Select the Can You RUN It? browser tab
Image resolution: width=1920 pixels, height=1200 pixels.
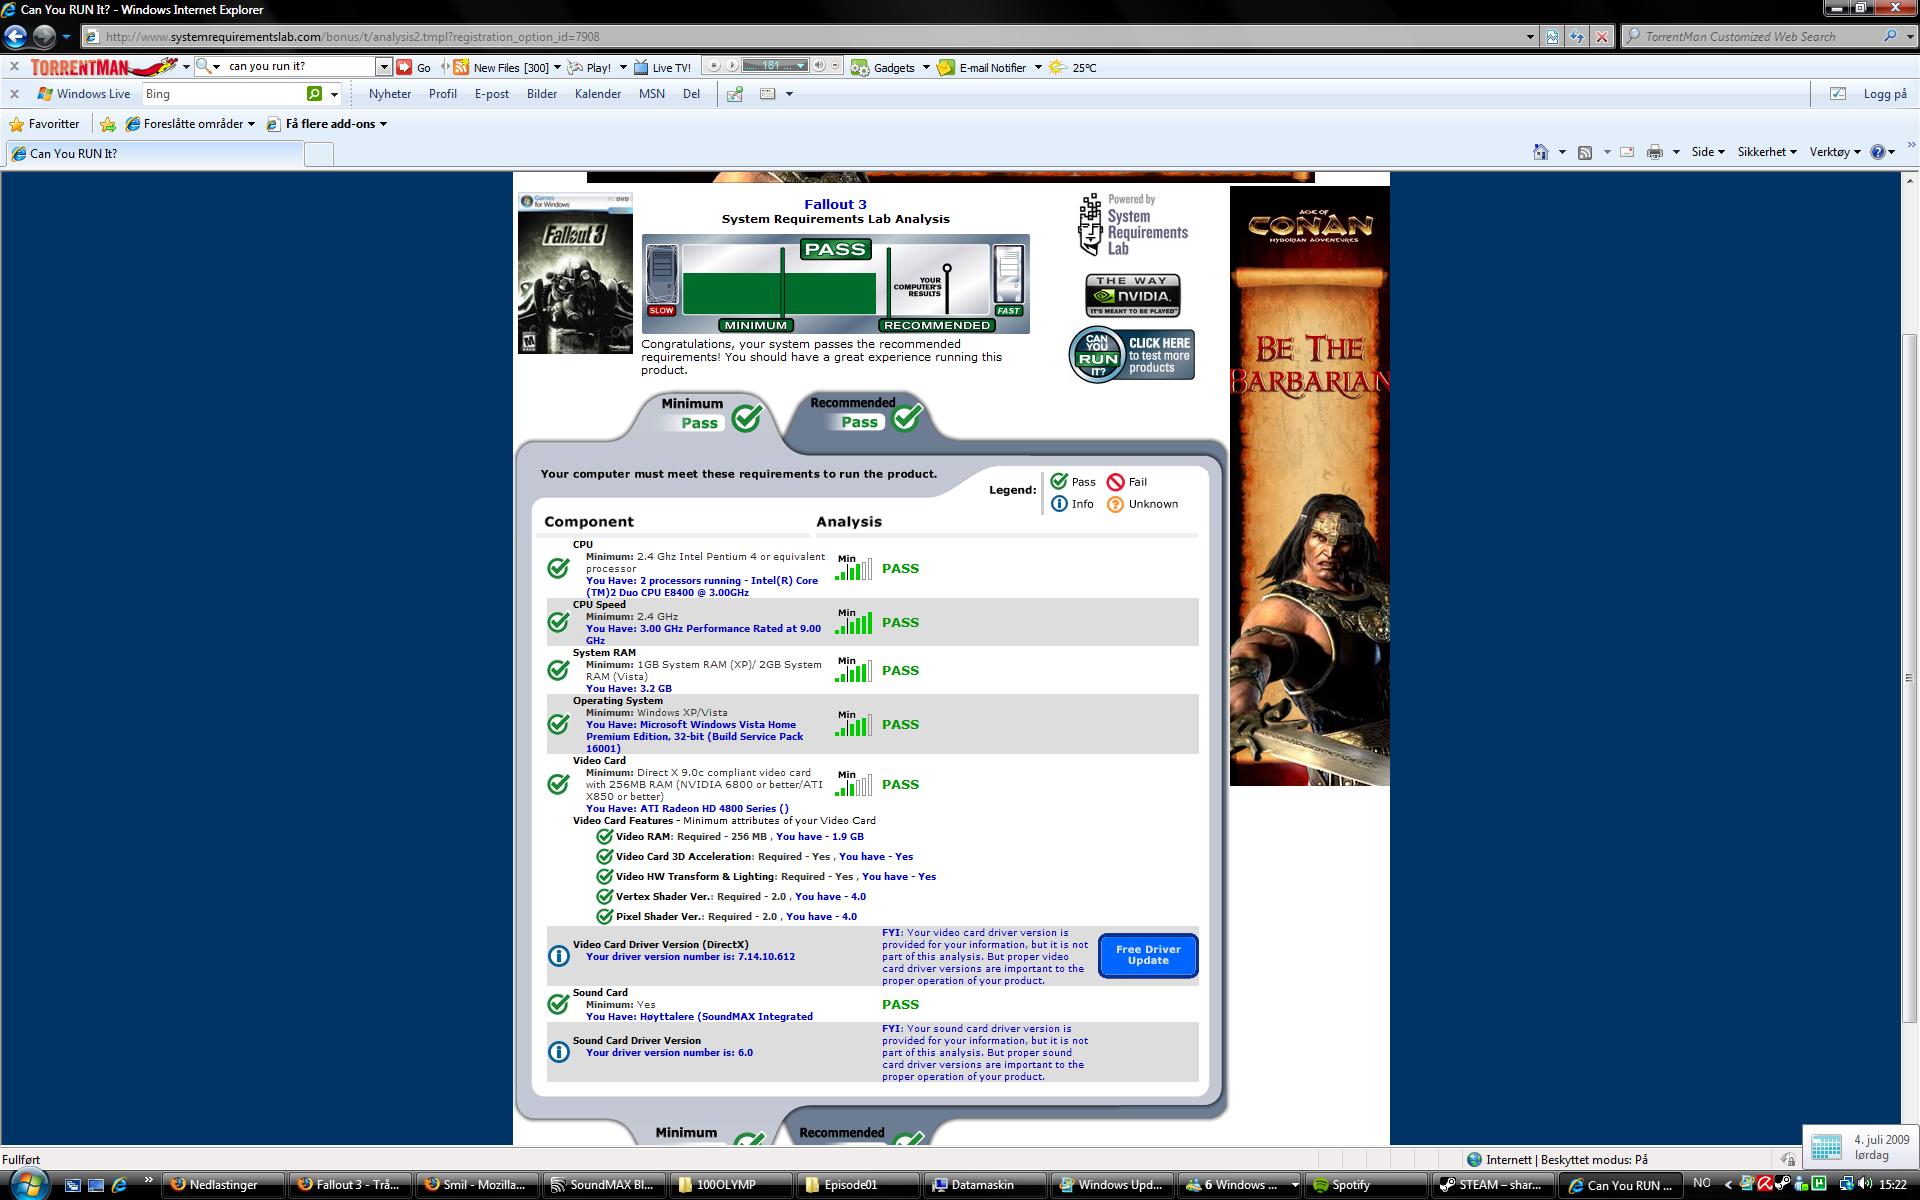154,153
